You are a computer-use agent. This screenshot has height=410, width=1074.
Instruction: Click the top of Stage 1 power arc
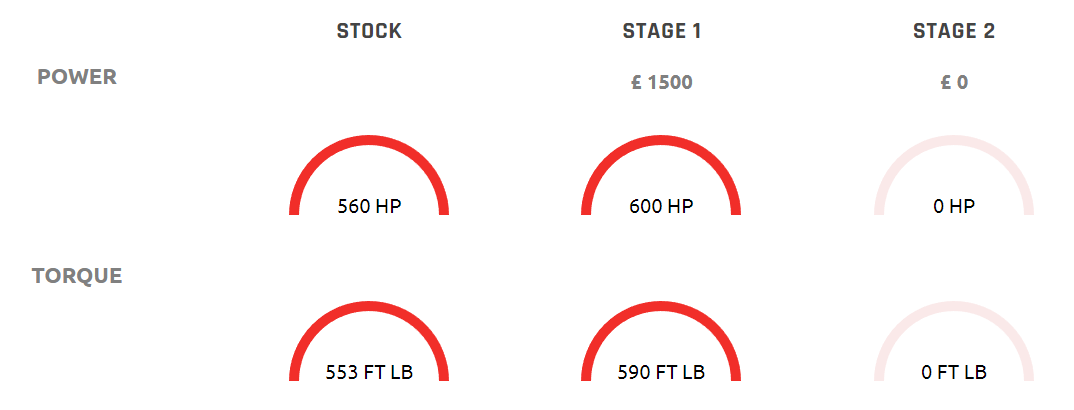(x=661, y=140)
